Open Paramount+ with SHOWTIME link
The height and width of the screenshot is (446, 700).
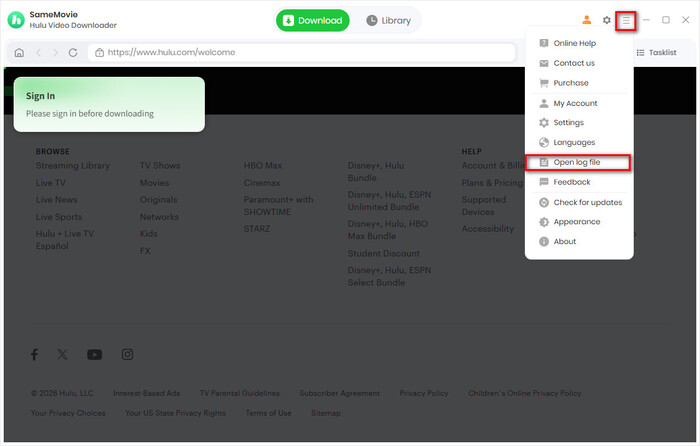click(x=279, y=206)
